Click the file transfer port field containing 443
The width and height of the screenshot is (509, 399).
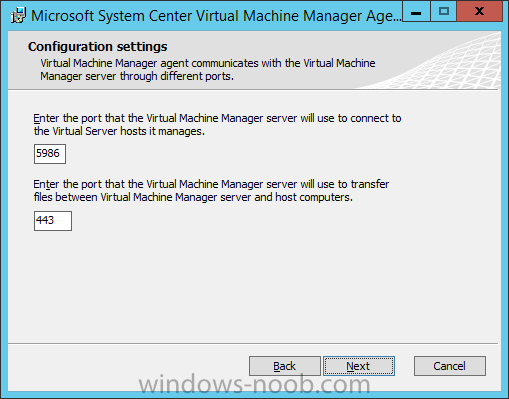[x=53, y=221]
